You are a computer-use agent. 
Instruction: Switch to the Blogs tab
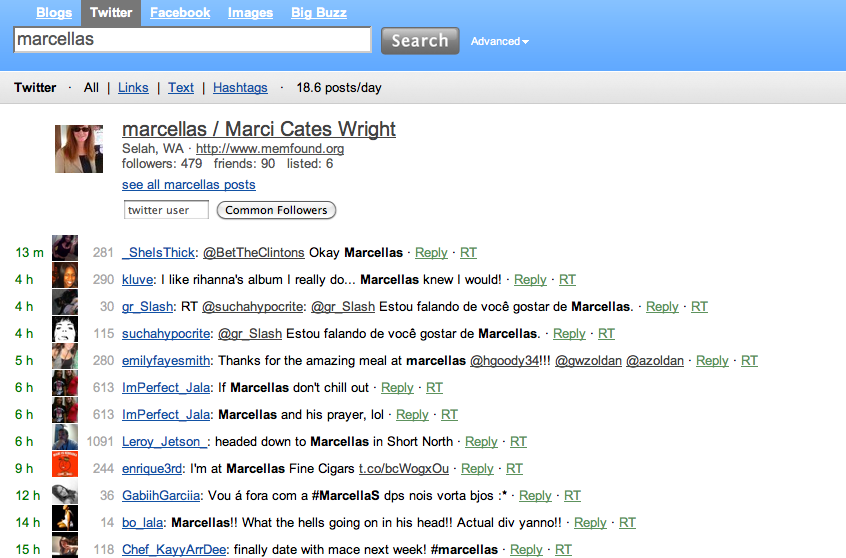pyautogui.click(x=54, y=13)
